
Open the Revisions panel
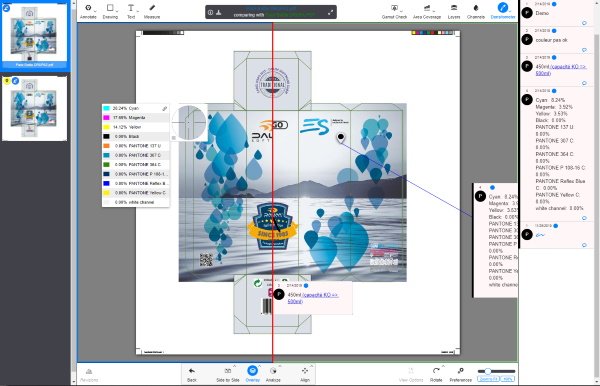89,375
